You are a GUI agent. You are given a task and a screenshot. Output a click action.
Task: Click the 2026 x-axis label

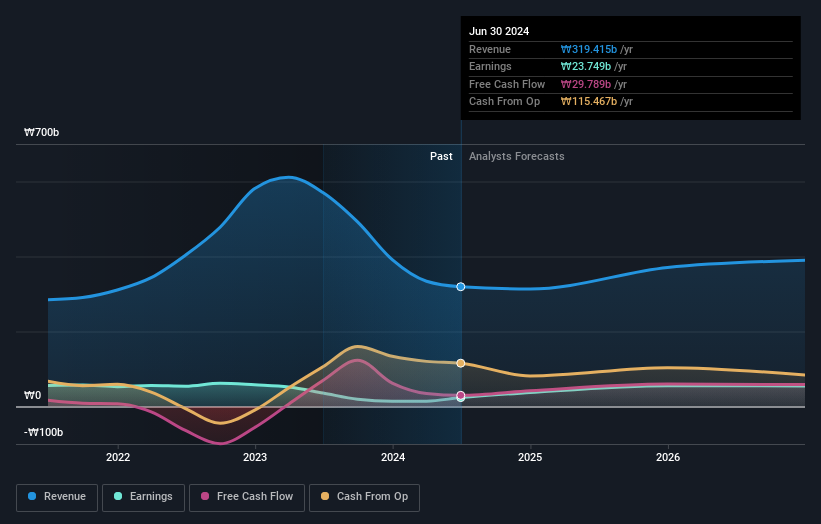click(x=668, y=458)
